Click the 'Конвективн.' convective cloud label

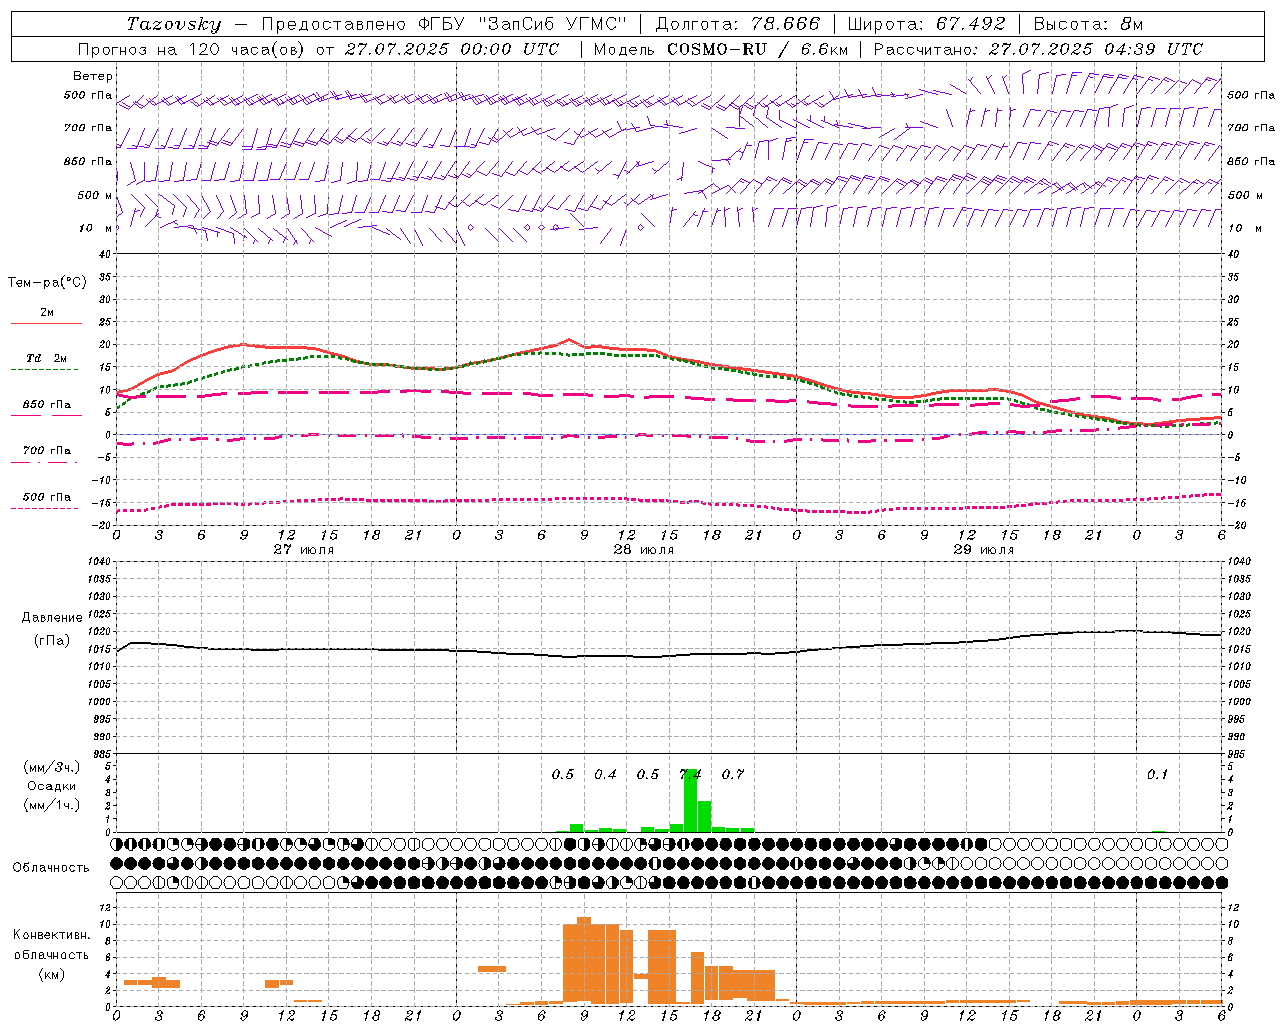[51, 935]
